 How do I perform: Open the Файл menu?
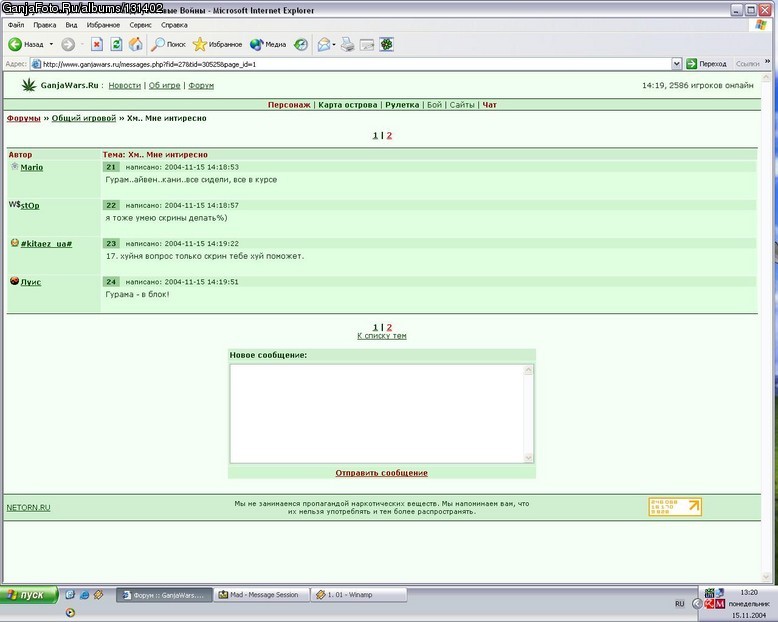point(16,25)
